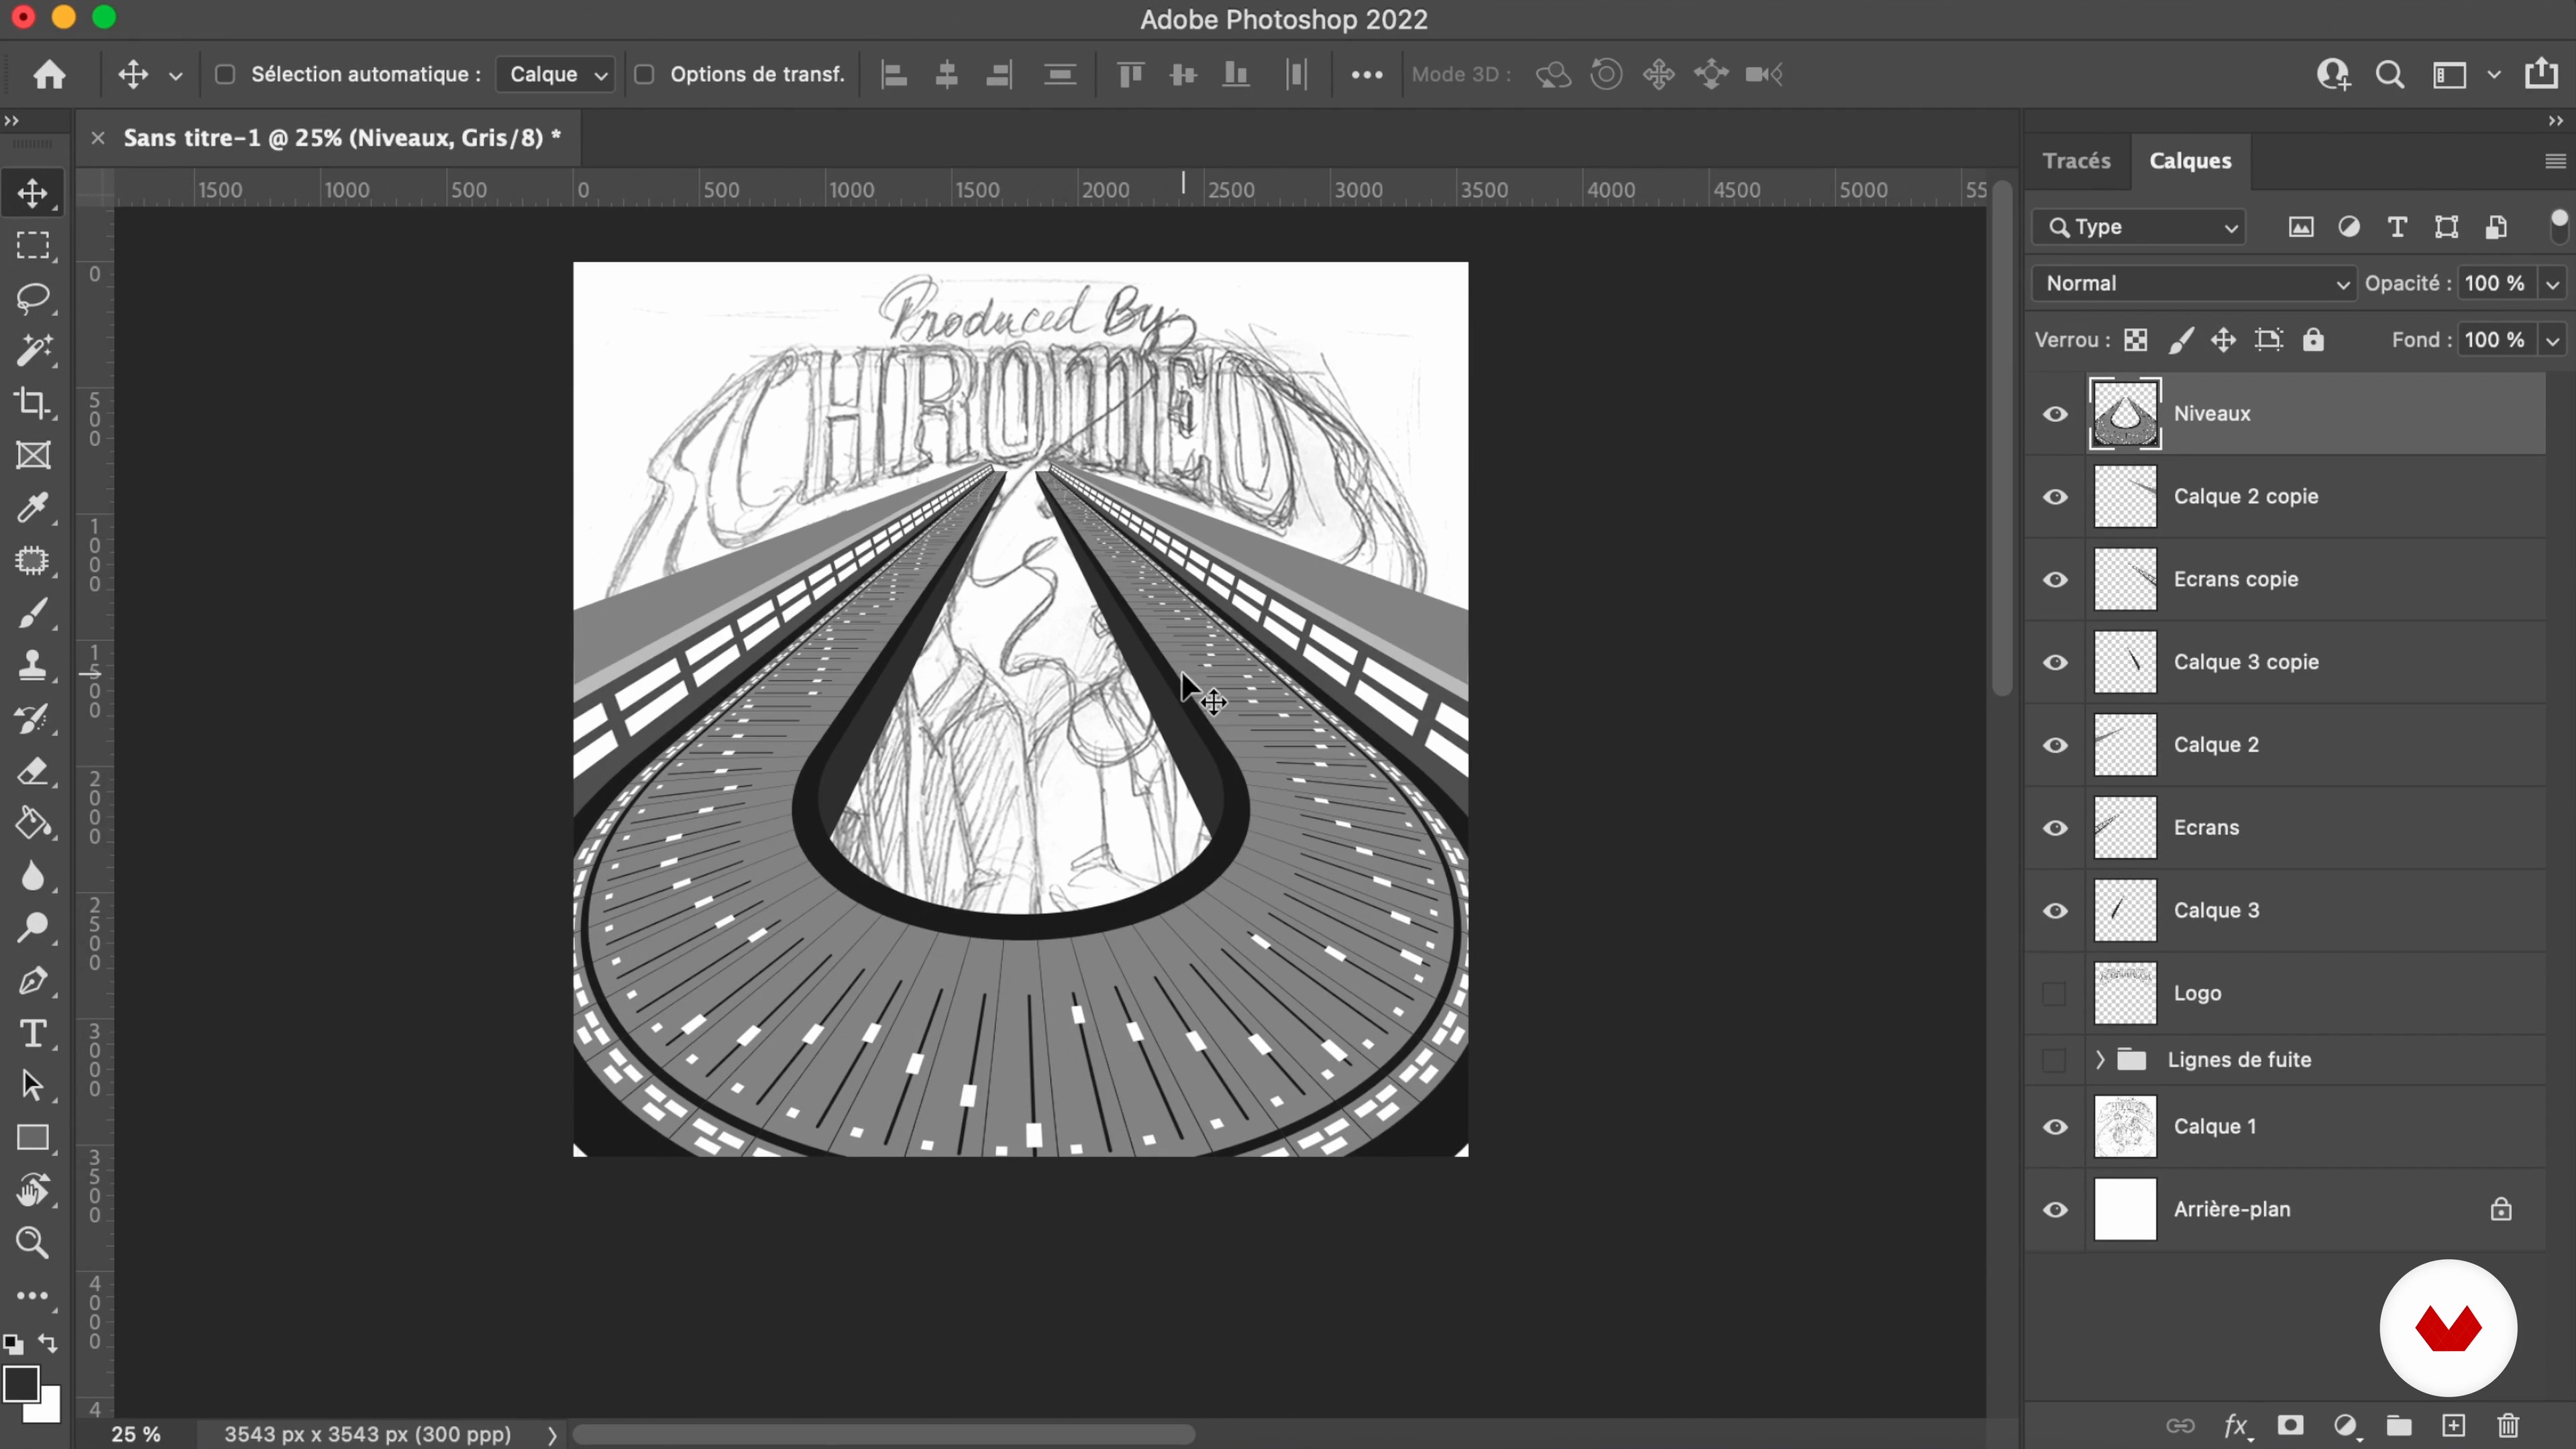Select the Clone Stamp tool
Image resolution: width=2576 pixels, height=1449 pixels.
pos(33,666)
